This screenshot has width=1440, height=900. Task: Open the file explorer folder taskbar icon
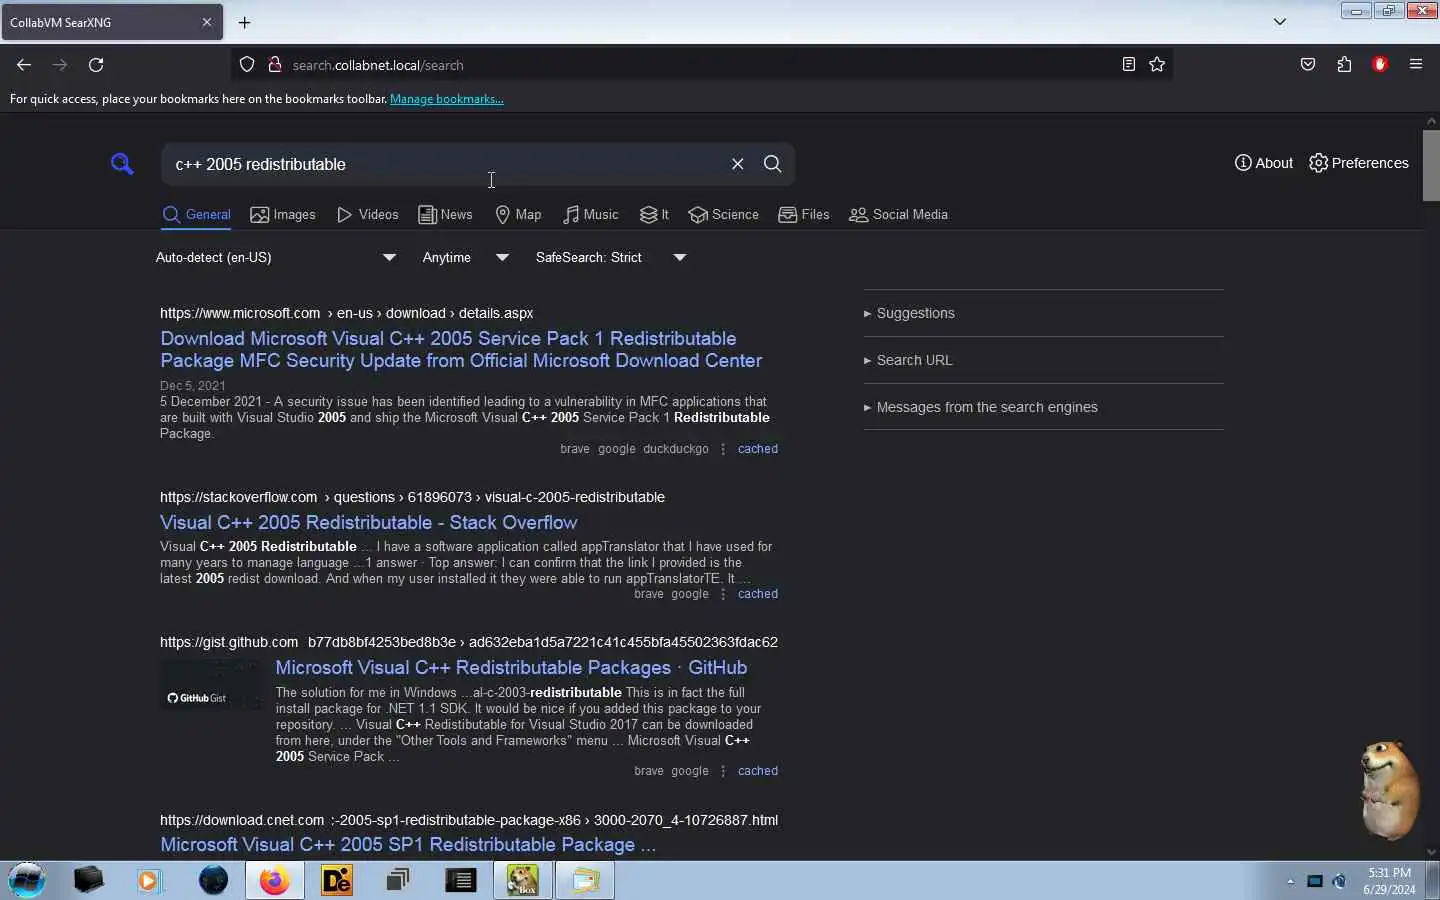pyautogui.click(x=585, y=880)
